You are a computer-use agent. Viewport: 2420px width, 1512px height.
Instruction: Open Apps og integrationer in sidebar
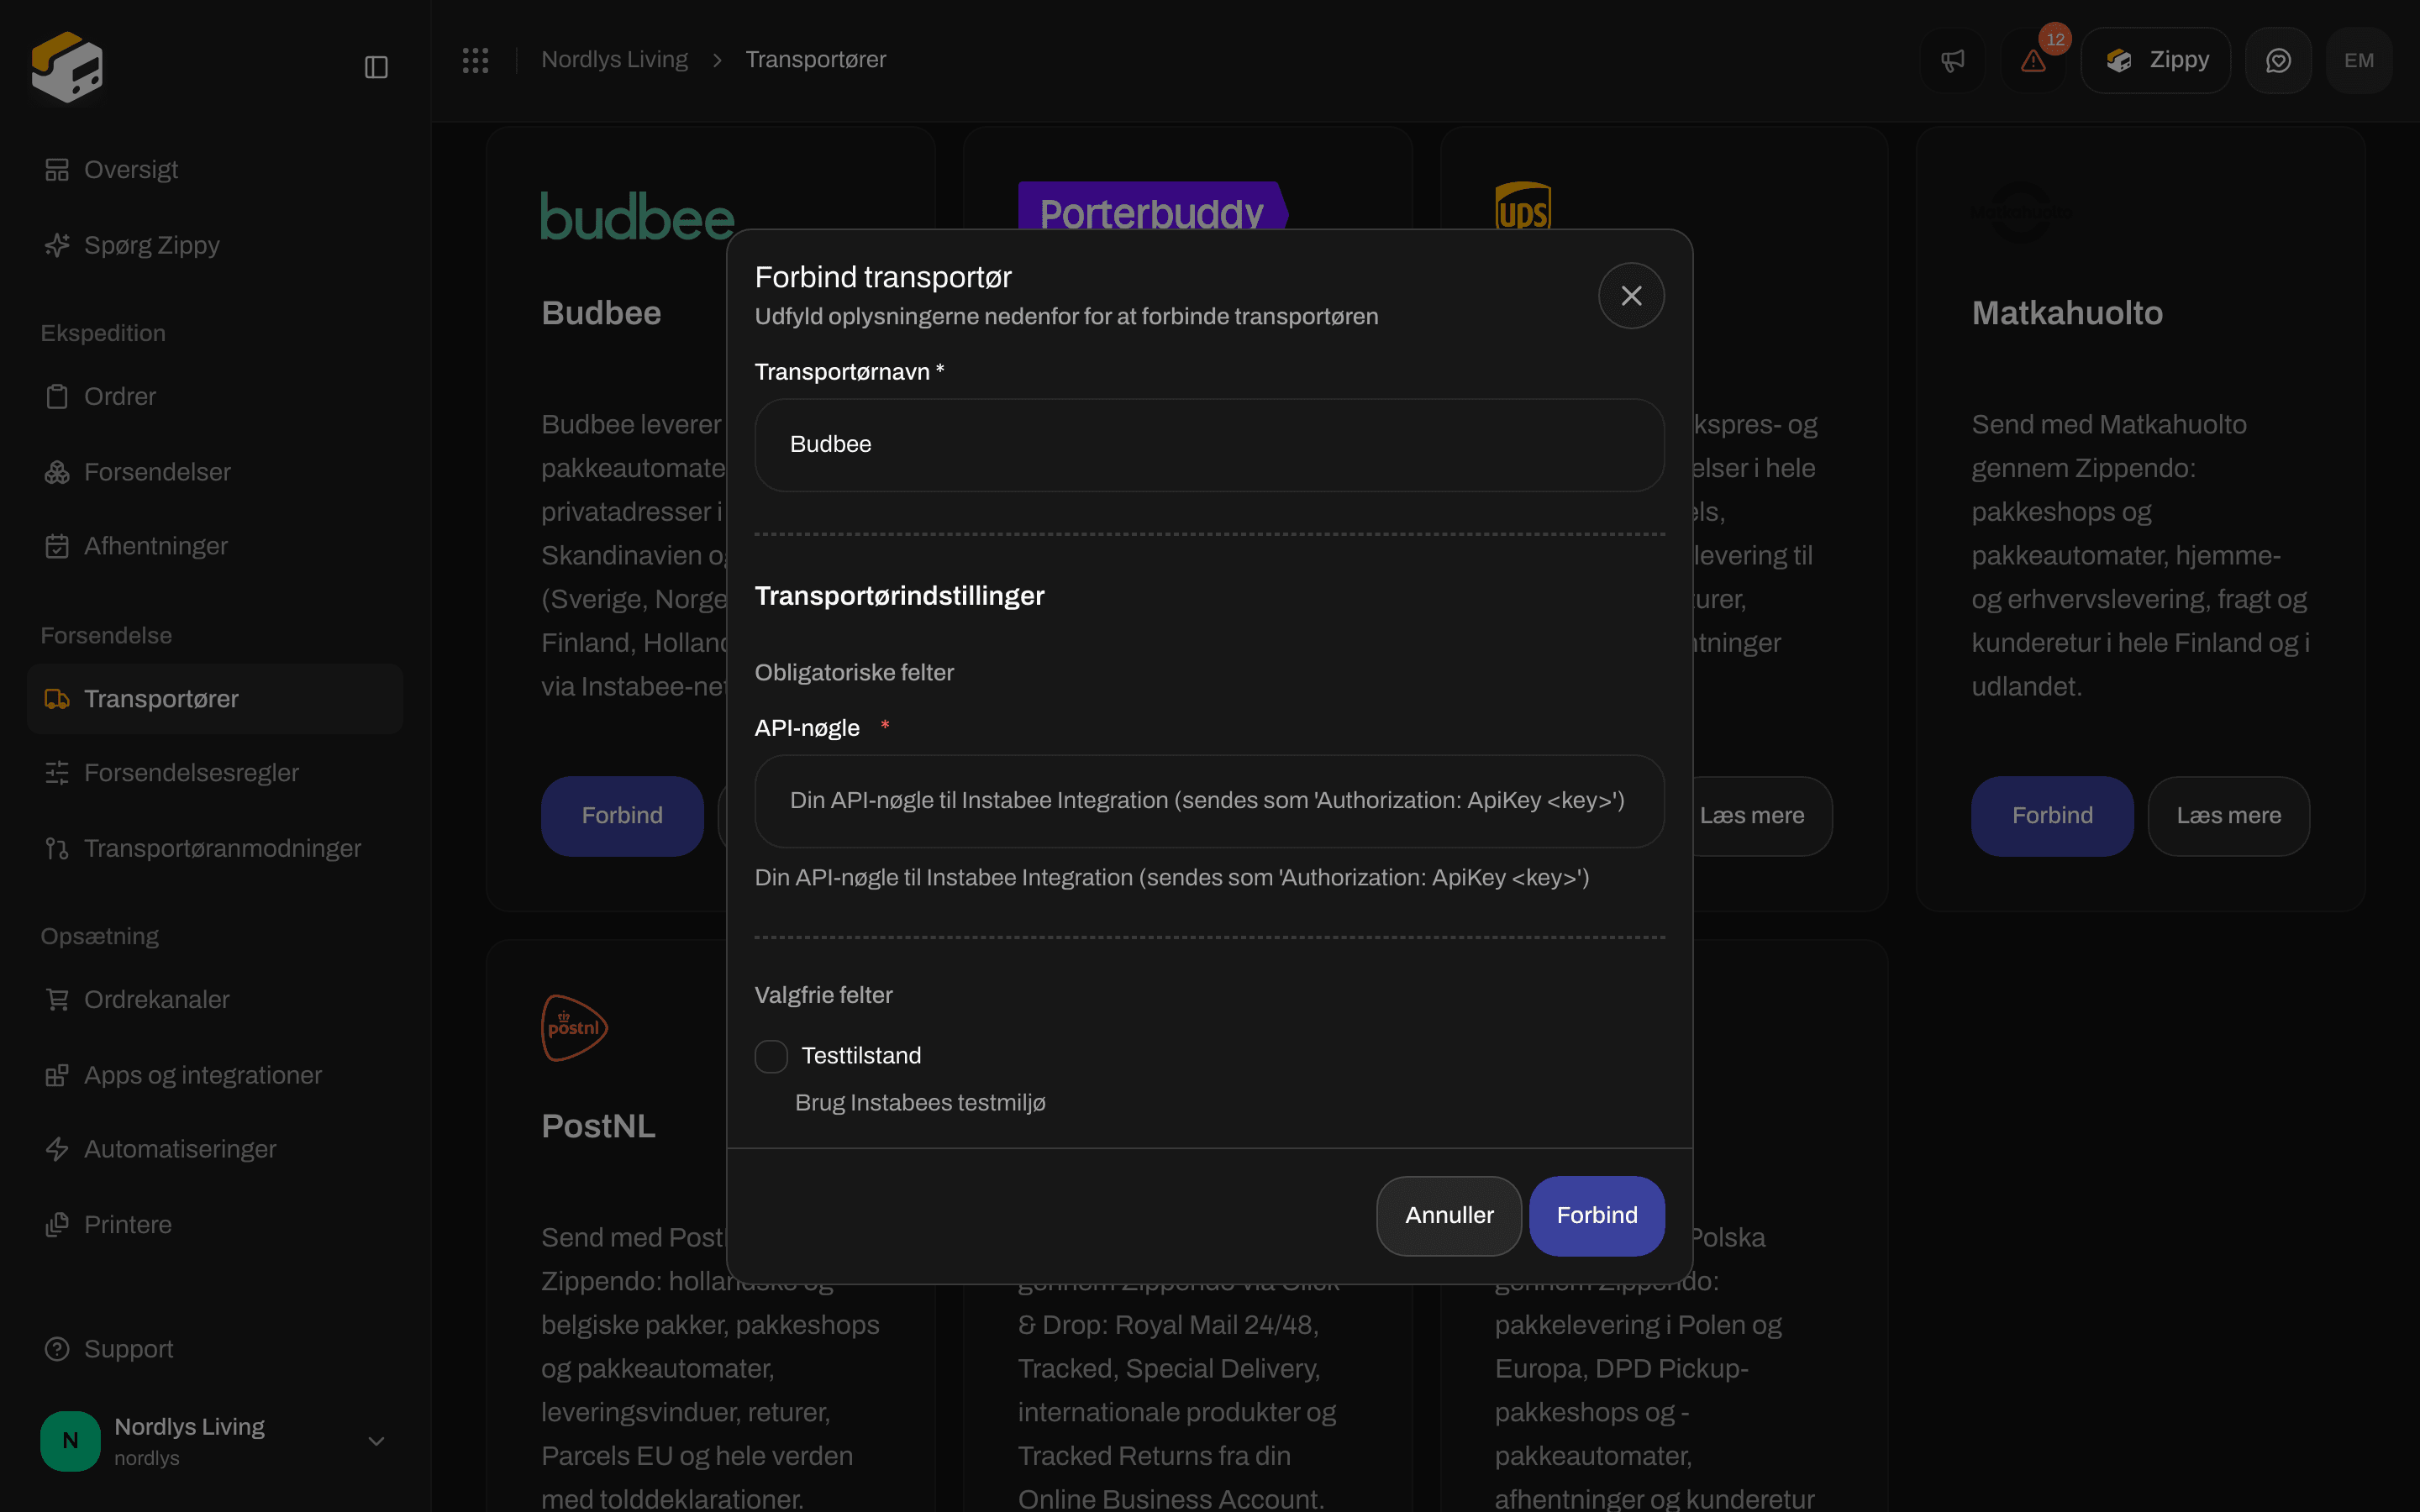215,1075
